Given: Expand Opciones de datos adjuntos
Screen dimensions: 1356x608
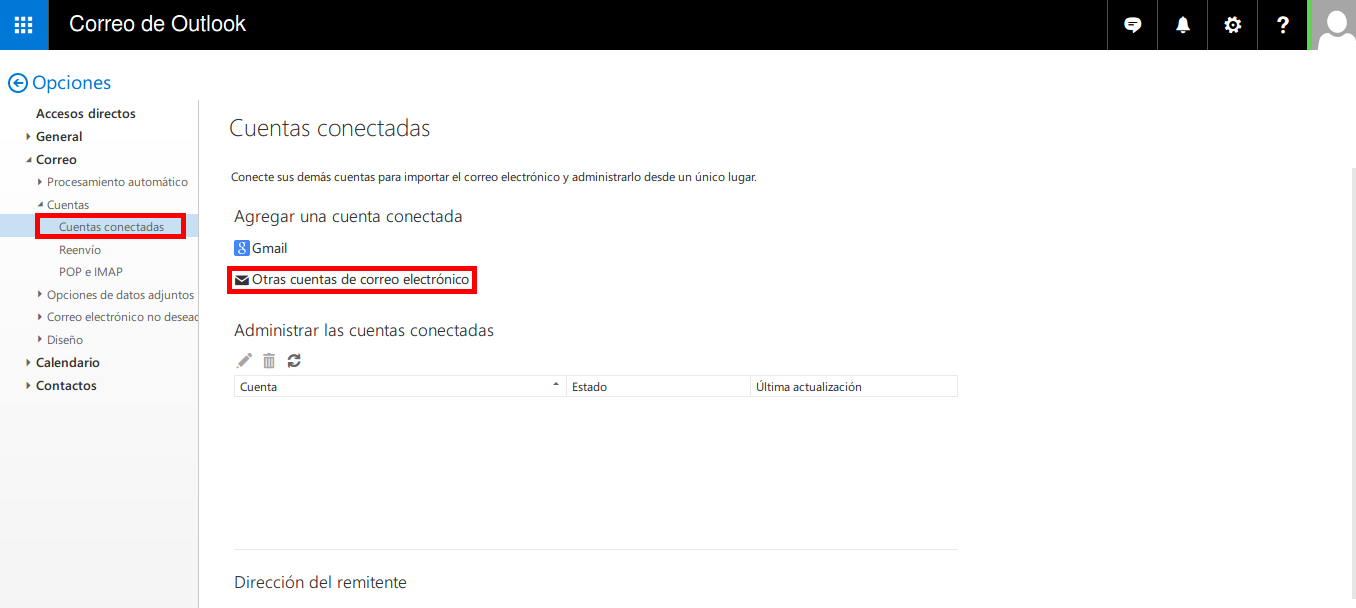Looking at the screenshot, I should pyautogui.click(x=40, y=295).
